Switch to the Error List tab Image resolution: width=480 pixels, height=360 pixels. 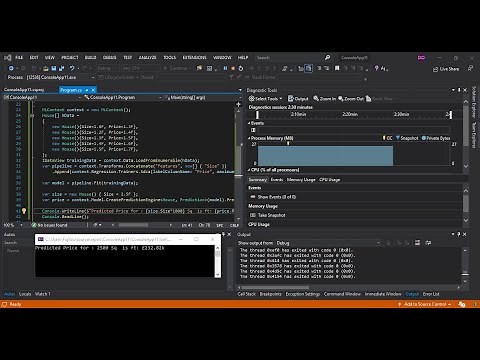[431, 294]
